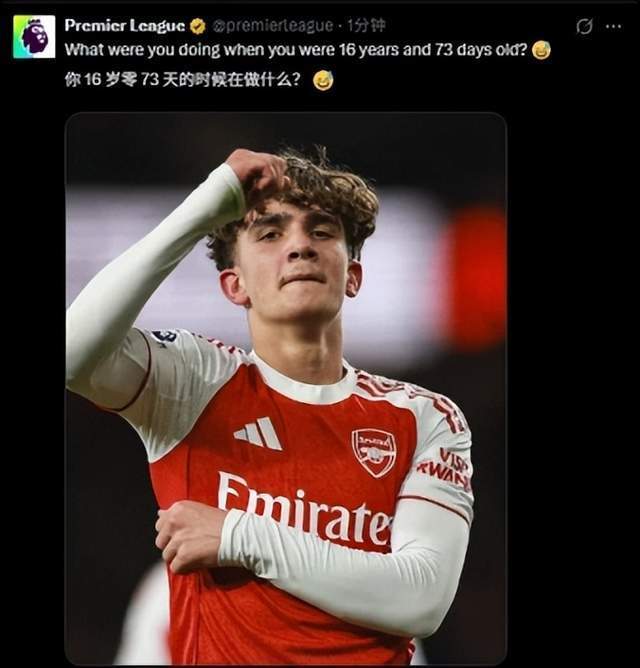Click the Arsenal crest on the shirt

(374, 451)
